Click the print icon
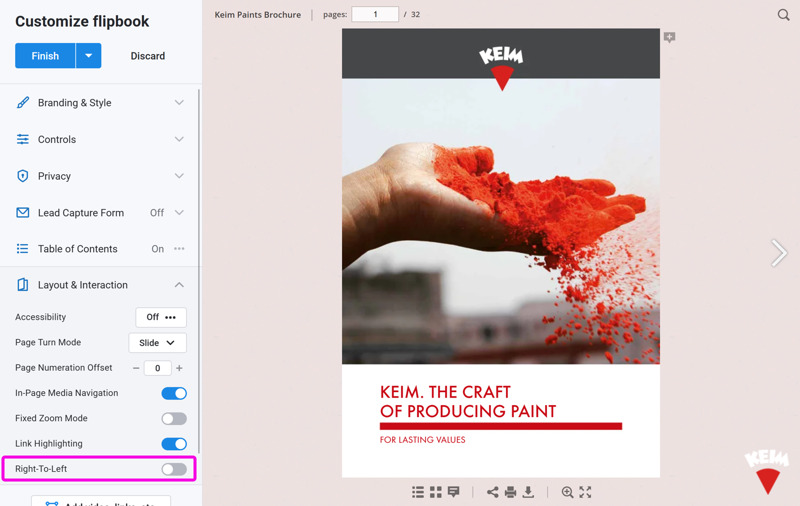 [x=510, y=492]
